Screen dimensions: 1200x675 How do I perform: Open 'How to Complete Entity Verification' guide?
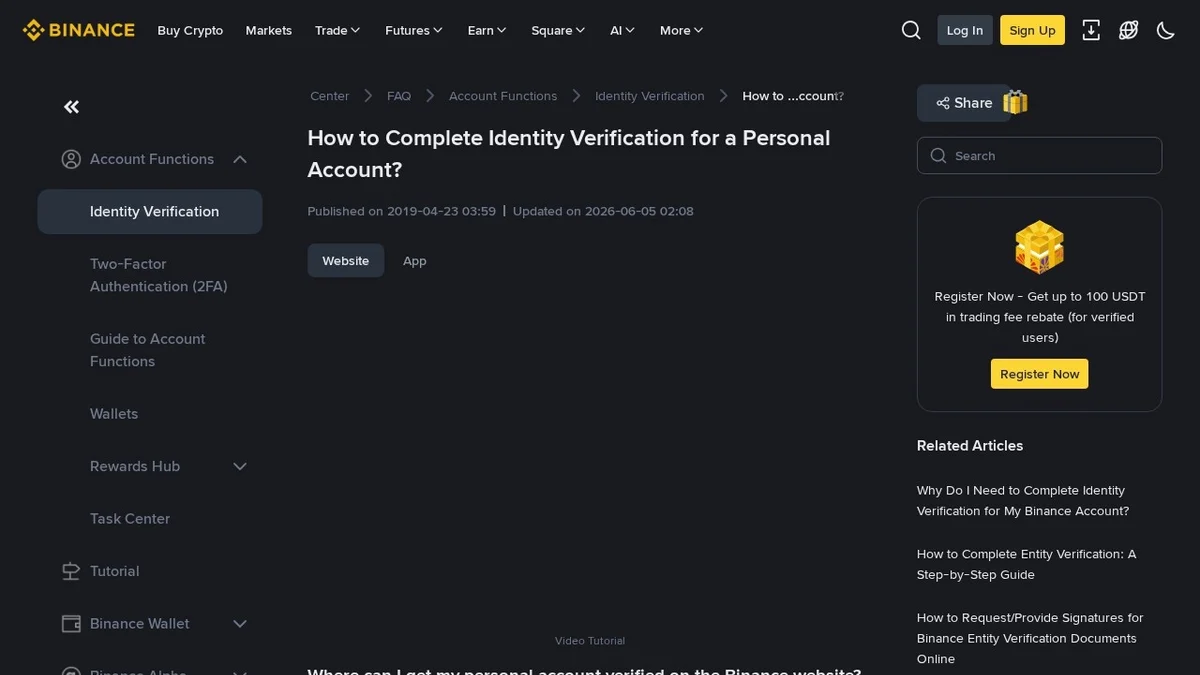[x=1027, y=564]
